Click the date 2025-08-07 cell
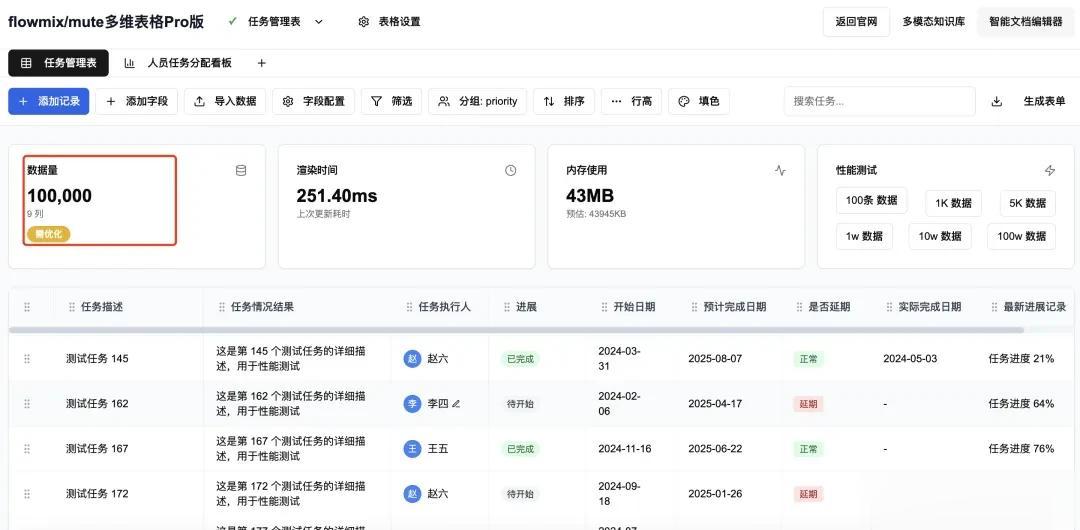 (715, 359)
